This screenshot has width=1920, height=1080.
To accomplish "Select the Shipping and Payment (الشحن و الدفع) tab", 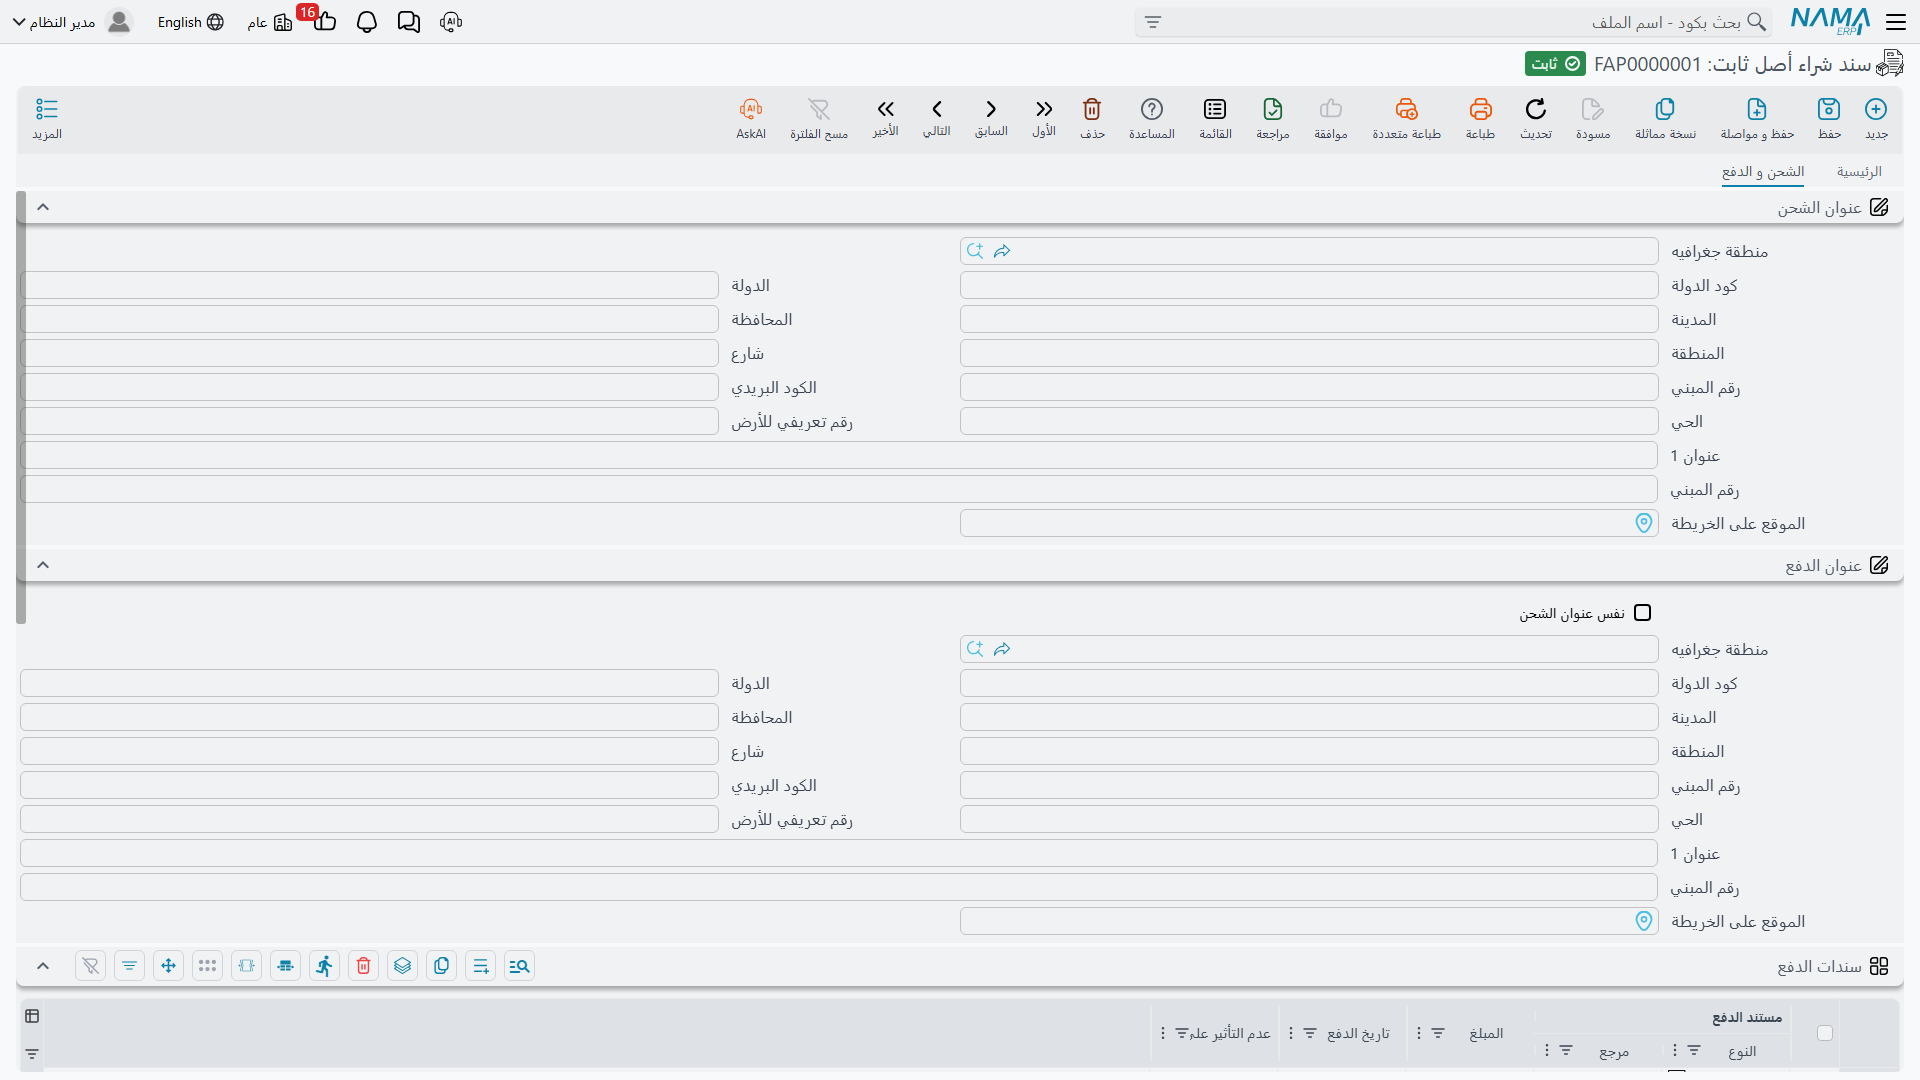I will point(1763,172).
